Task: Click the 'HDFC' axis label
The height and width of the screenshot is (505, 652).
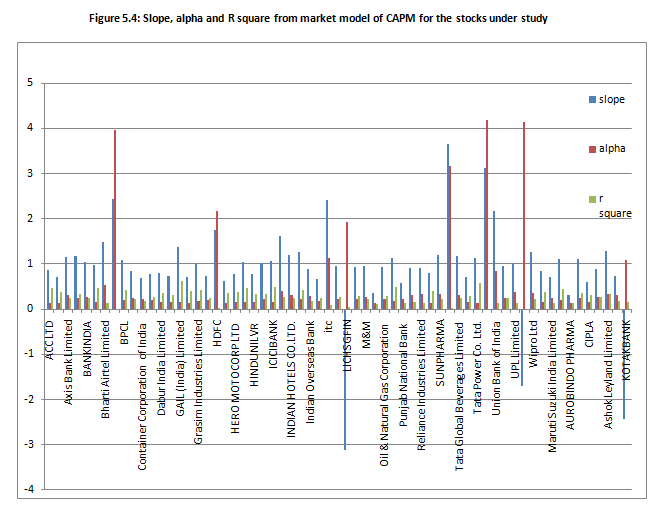Action: coord(217,333)
